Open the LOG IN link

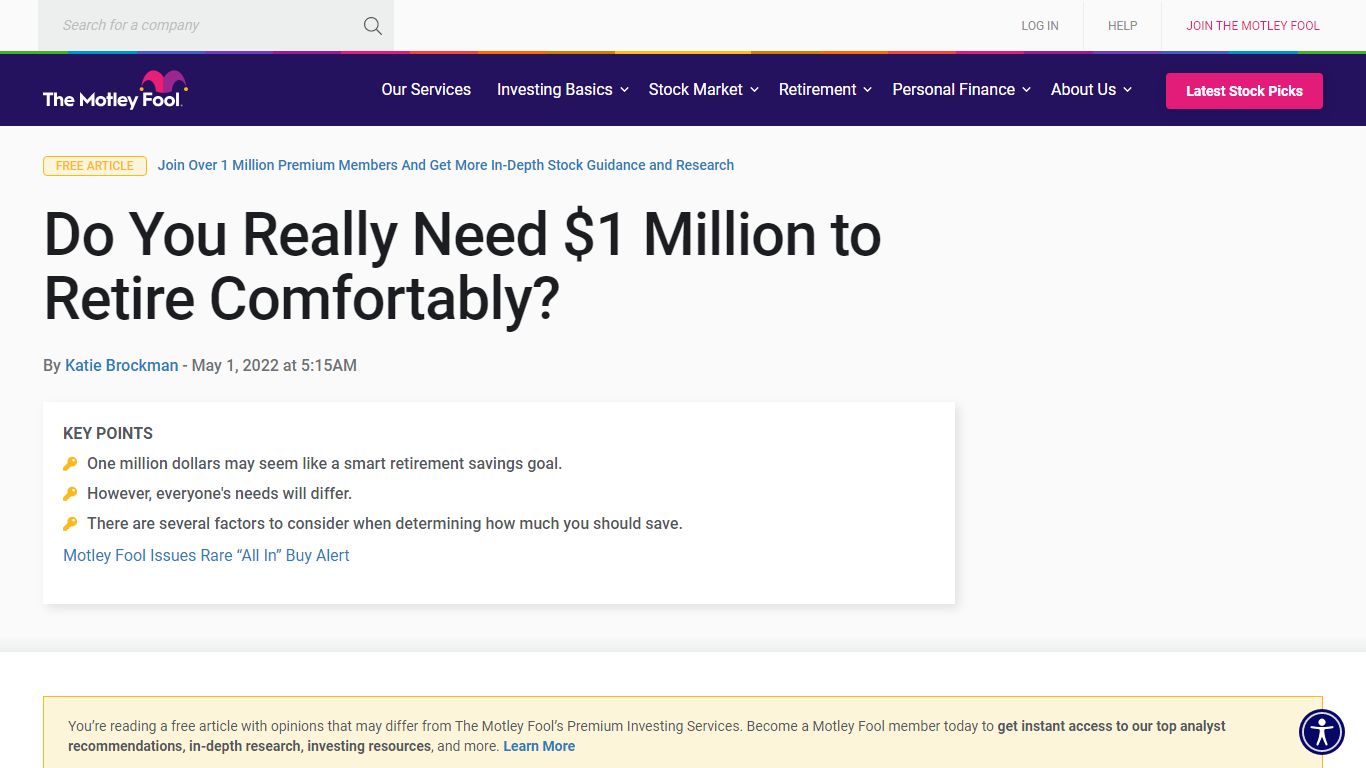pos(1040,26)
